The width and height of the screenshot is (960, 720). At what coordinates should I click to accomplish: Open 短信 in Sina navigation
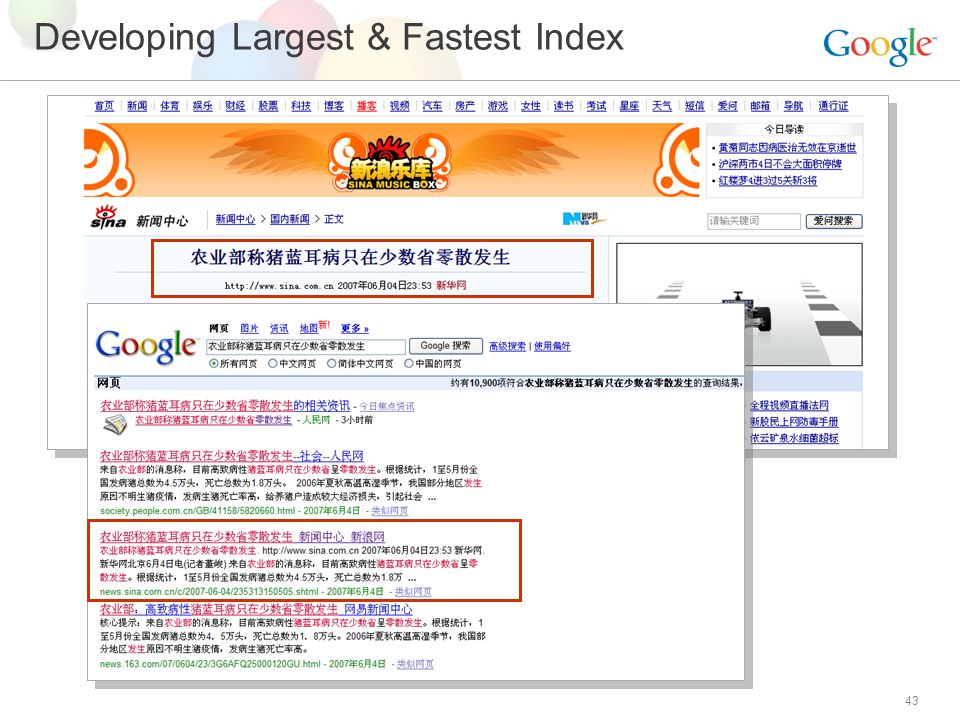pyautogui.click(x=694, y=106)
